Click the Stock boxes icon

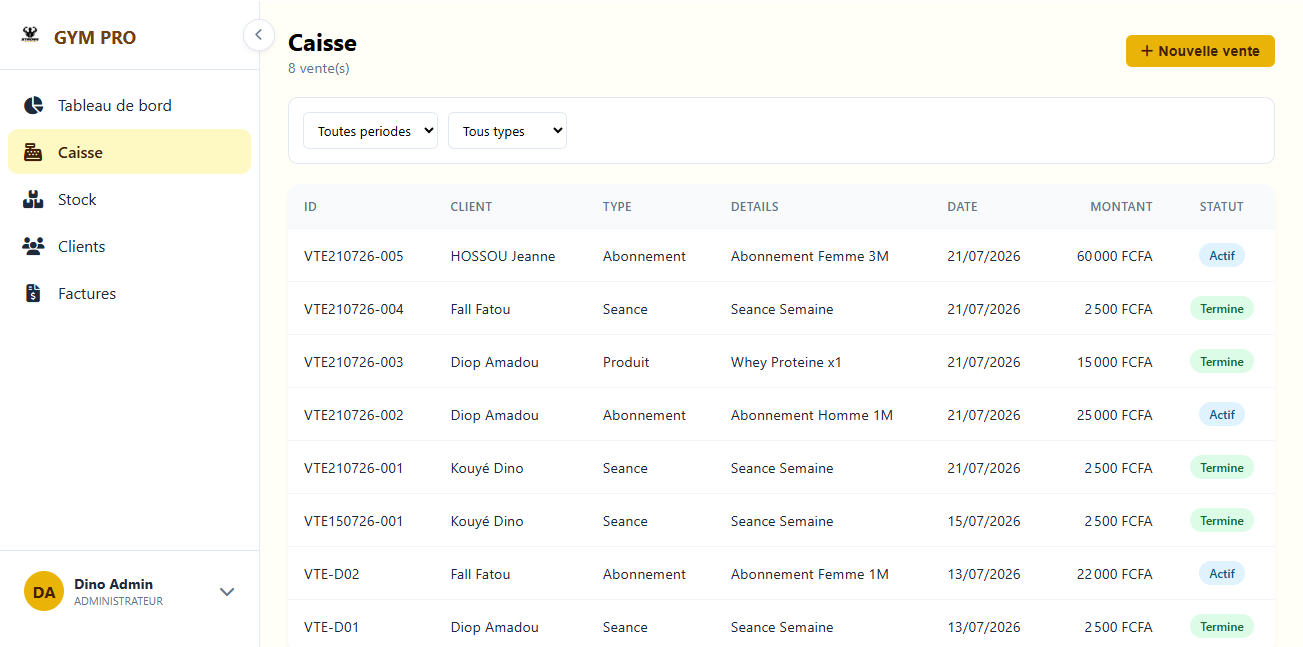click(33, 199)
